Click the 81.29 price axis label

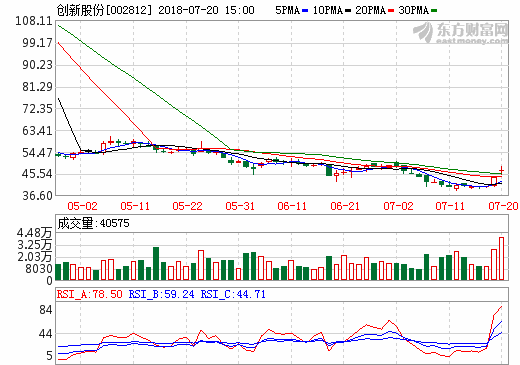37,87
